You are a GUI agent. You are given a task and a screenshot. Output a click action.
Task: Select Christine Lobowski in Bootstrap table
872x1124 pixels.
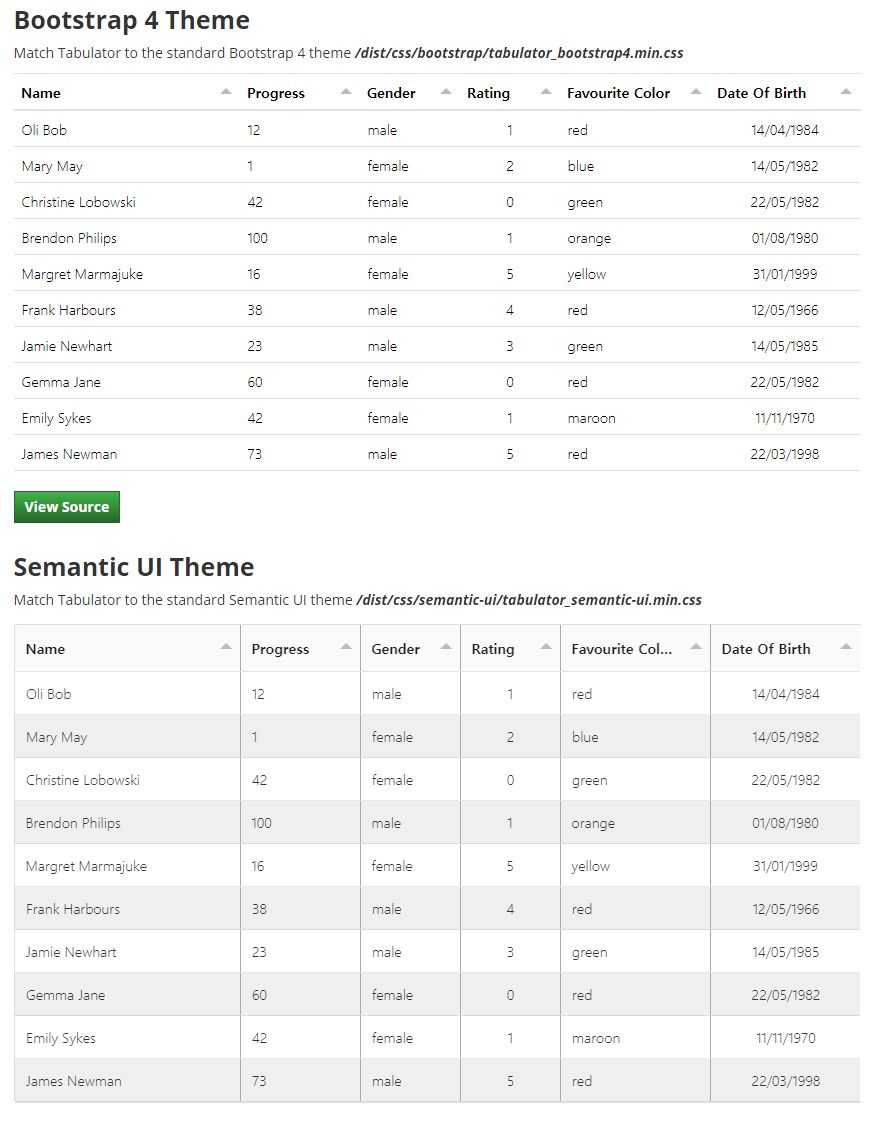79,202
